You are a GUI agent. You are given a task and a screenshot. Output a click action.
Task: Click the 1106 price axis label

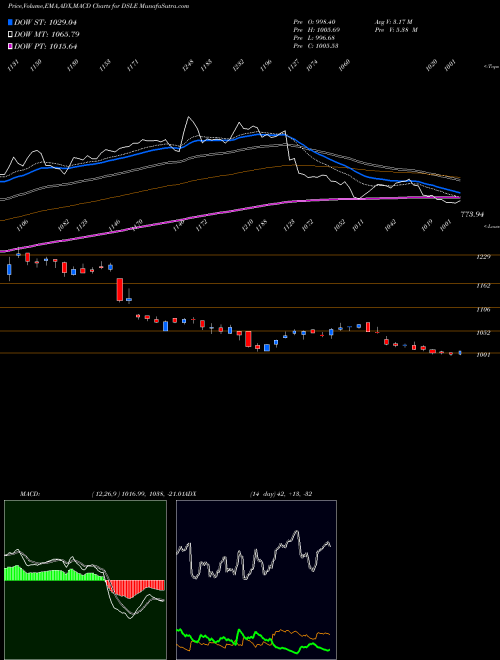[484, 310]
